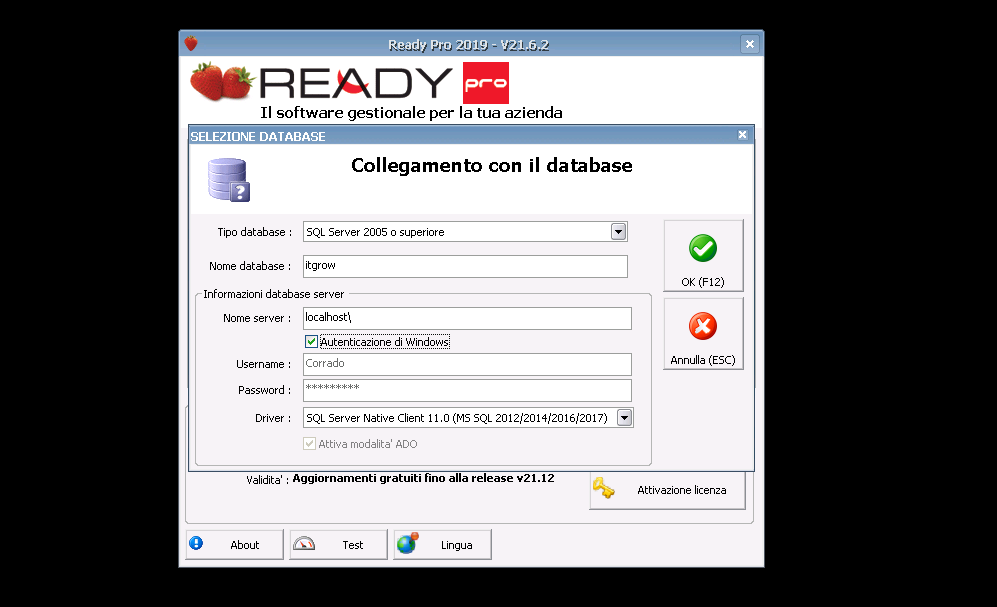Click the key icon for license activation

click(603, 488)
